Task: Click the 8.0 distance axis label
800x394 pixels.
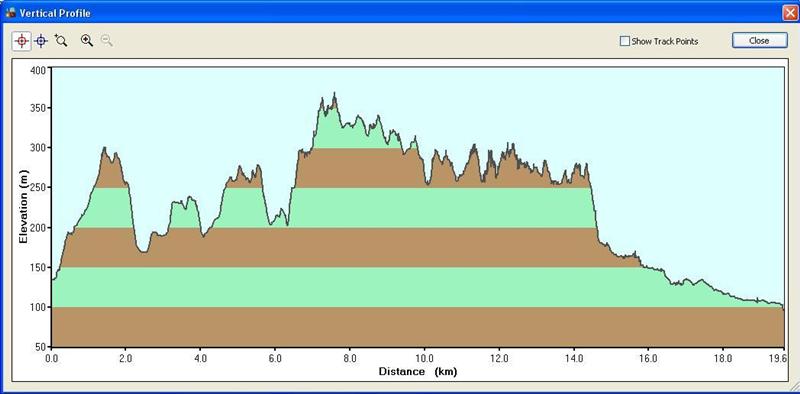Action: coord(349,358)
